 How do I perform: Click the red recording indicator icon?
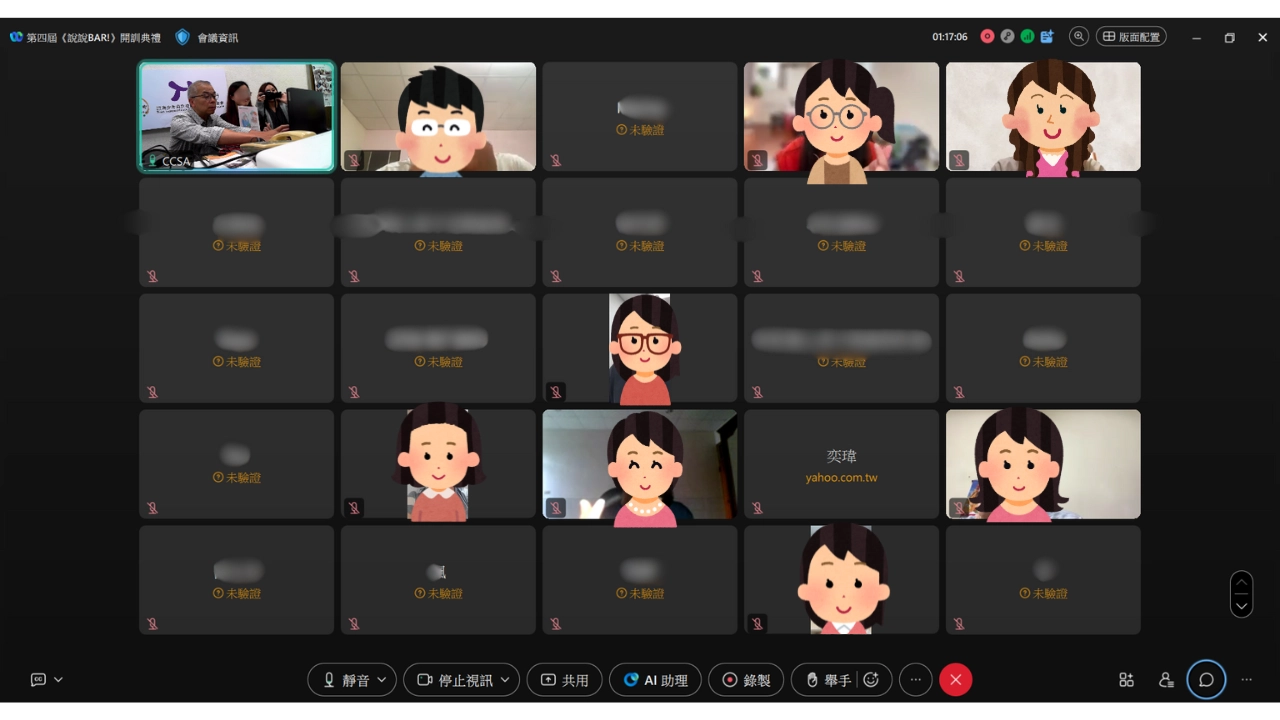coord(987,37)
